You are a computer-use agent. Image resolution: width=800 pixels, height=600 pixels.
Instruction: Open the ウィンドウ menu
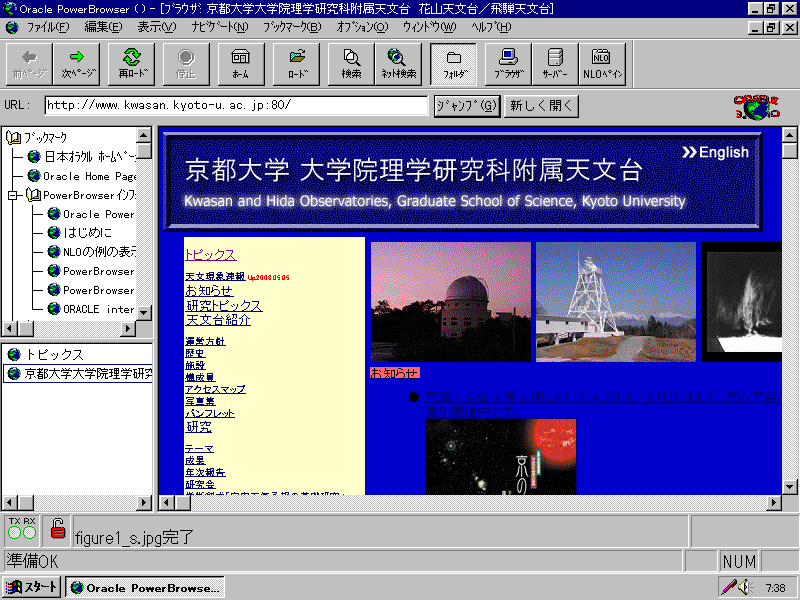click(429, 27)
